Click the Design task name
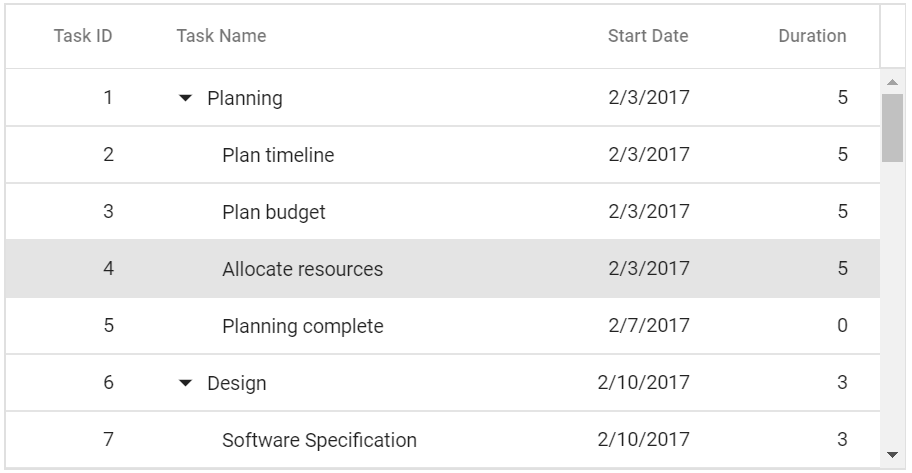Image resolution: width=912 pixels, height=473 pixels. pyautogui.click(x=237, y=383)
